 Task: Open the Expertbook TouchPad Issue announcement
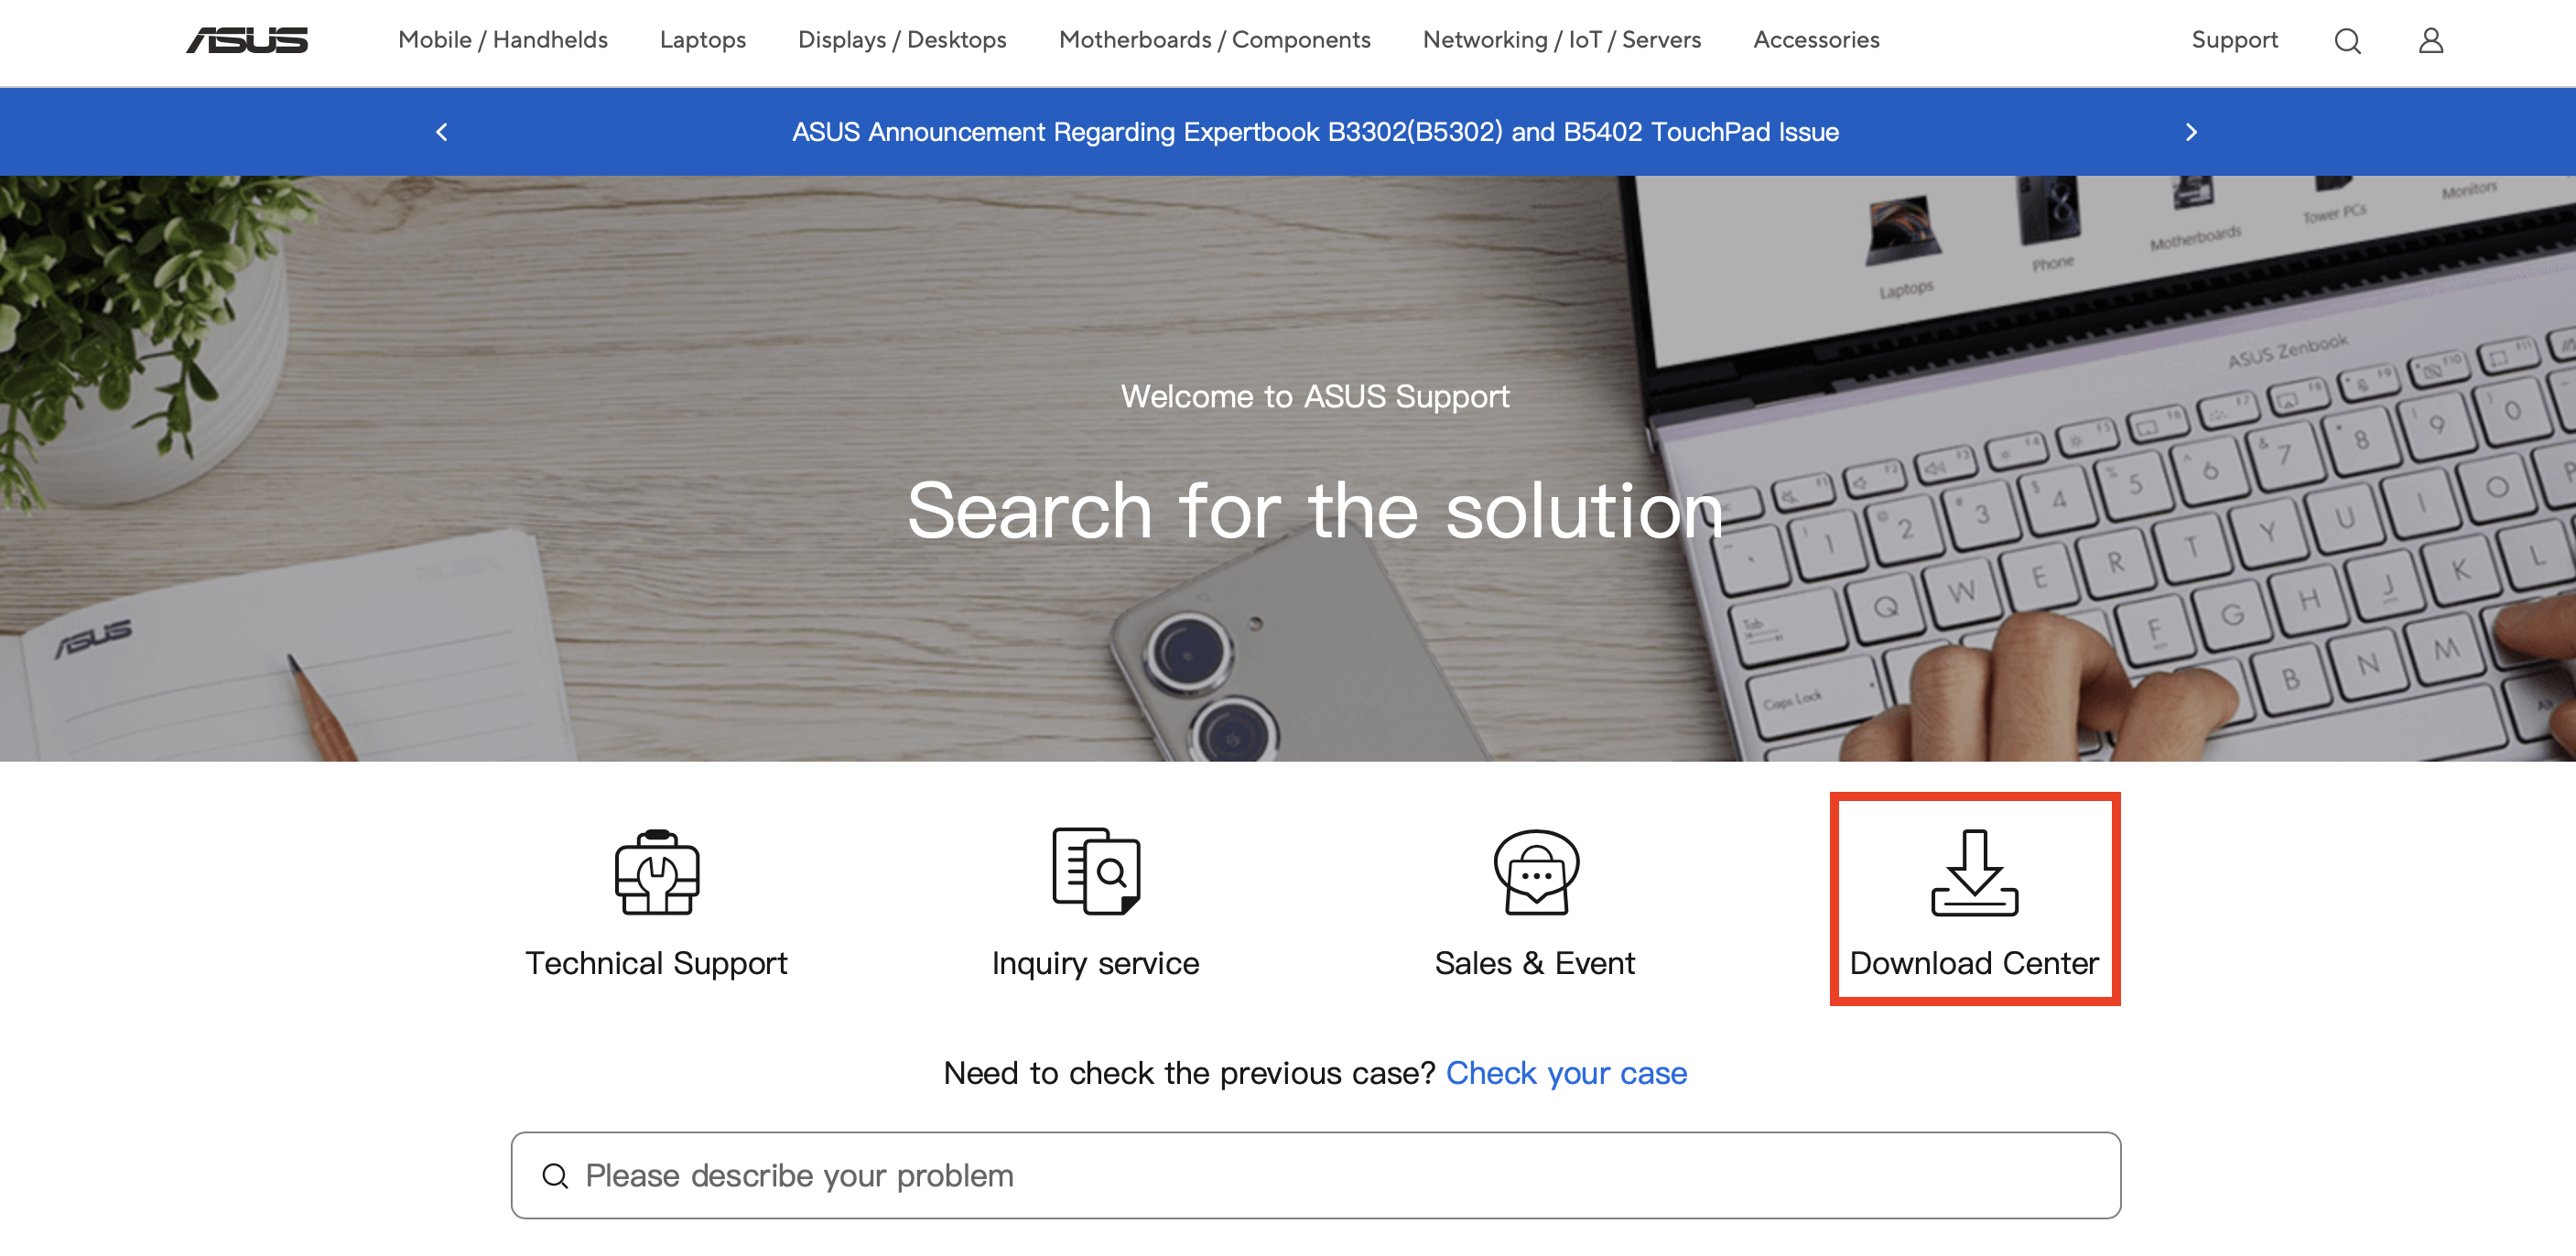(x=1315, y=131)
